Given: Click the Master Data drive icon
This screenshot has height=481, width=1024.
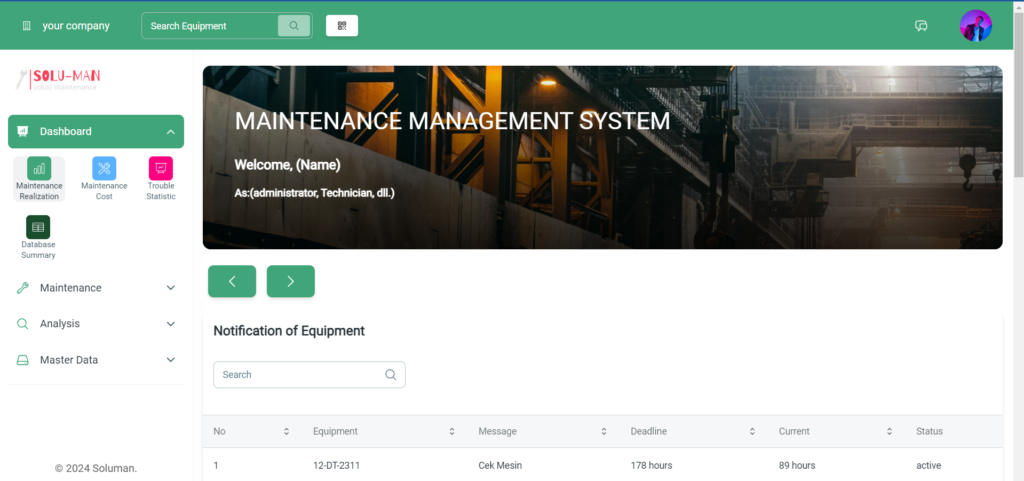Looking at the screenshot, I should pyautogui.click(x=22, y=360).
